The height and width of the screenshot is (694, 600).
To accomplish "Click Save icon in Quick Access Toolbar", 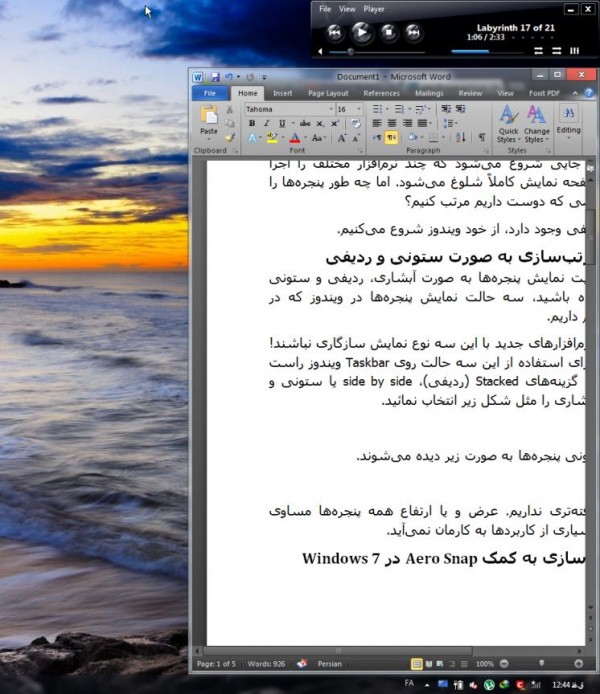I will tap(214, 76).
